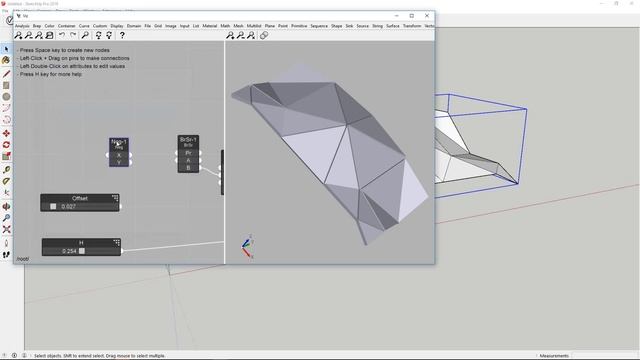Open the Display menu
Viewport: 640px width, 360px height.
pos(117,26)
